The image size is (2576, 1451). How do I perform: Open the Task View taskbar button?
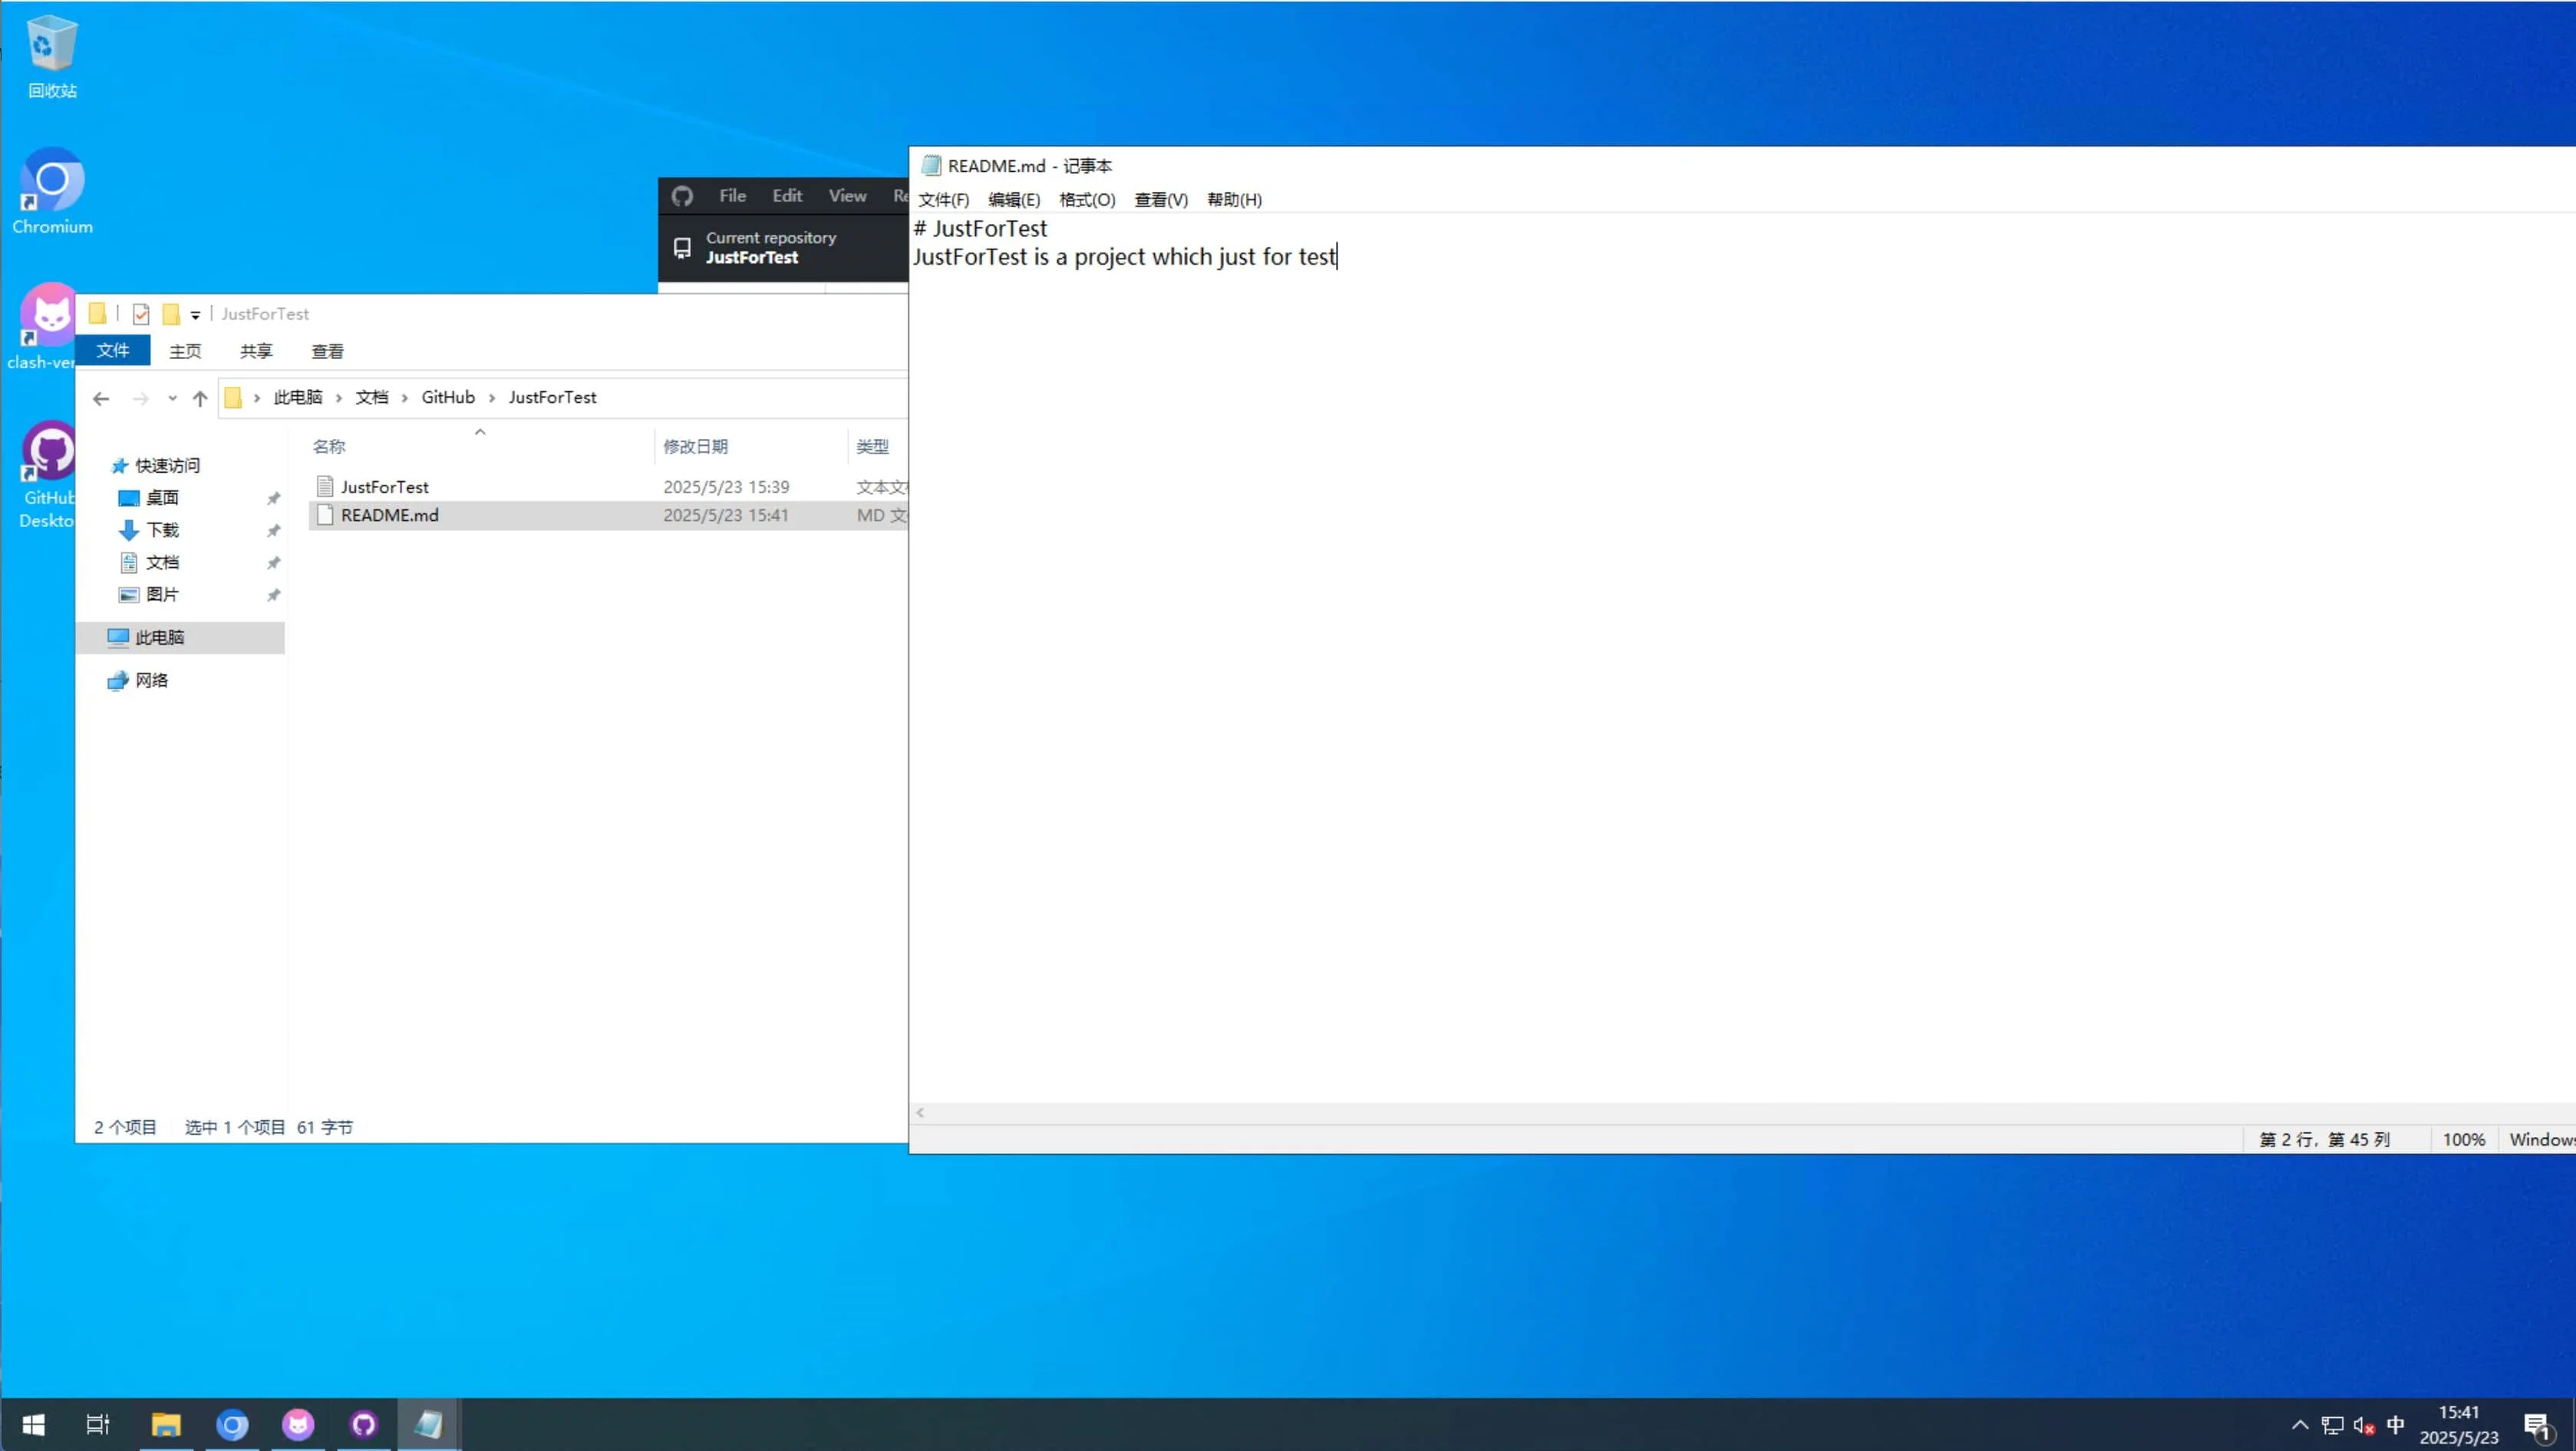pos(98,1424)
